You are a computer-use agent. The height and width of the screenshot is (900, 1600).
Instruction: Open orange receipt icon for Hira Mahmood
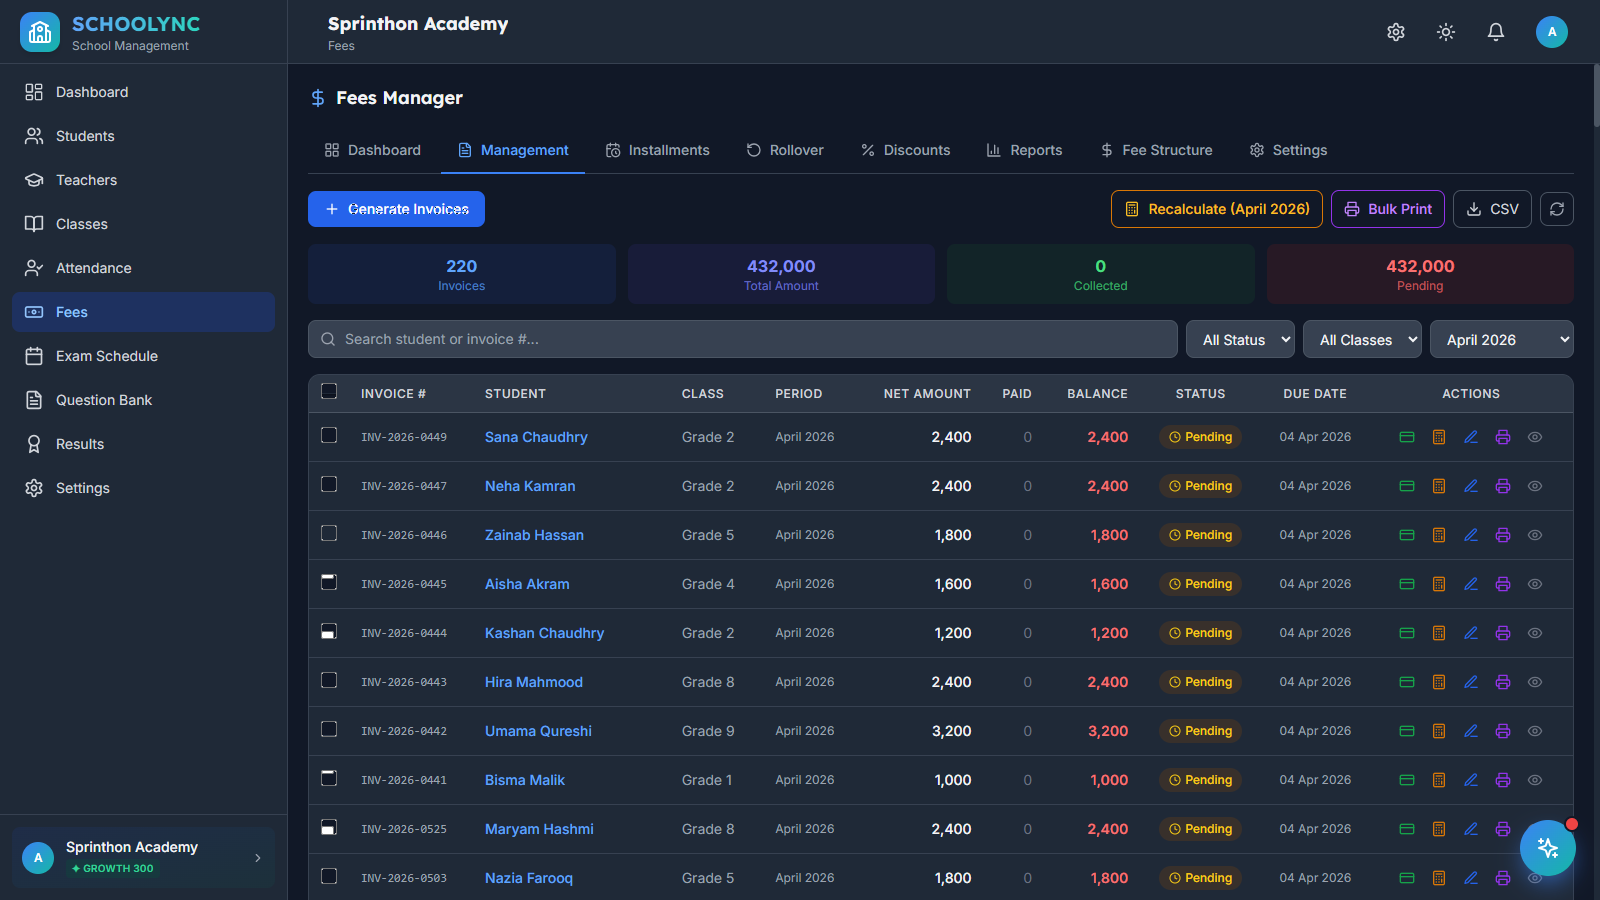coord(1439,682)
